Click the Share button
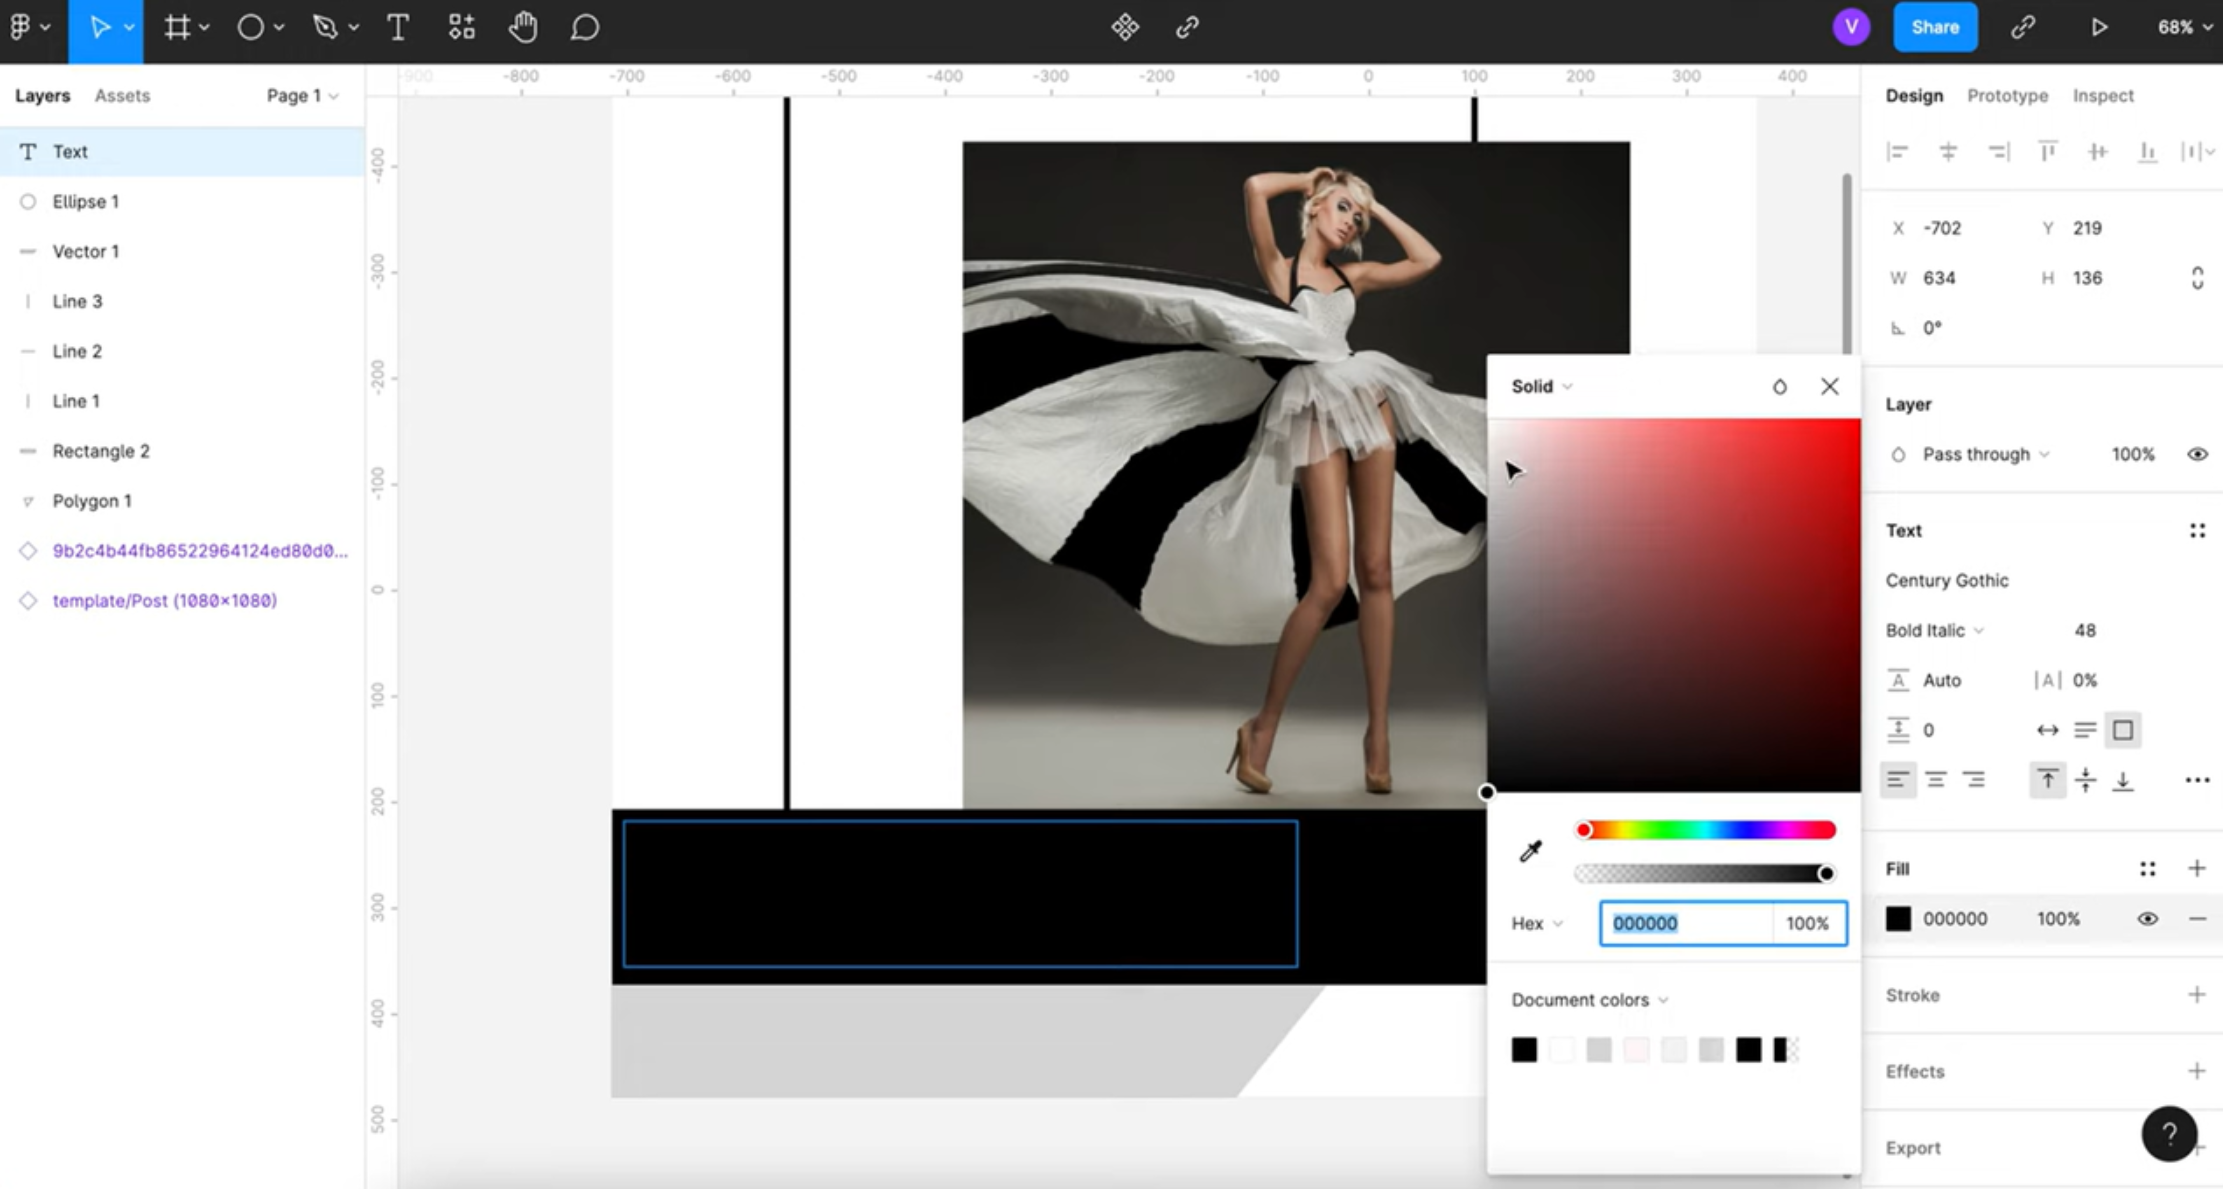 click(1935, 27)
